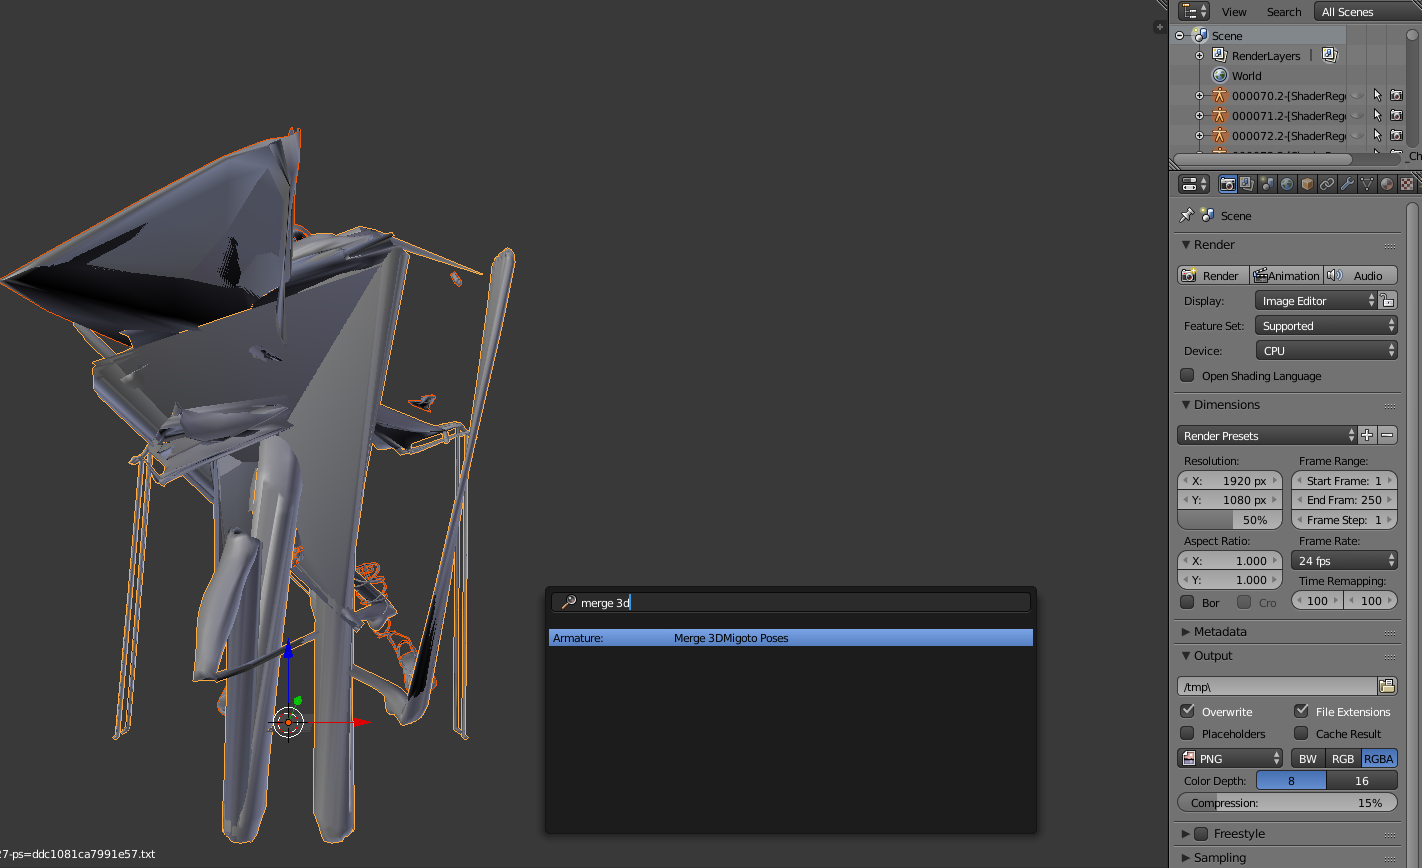This screenshot has width=1422, height=868.
Task: Enable Open Shading Language checkbox
Action: point(1187,375)
